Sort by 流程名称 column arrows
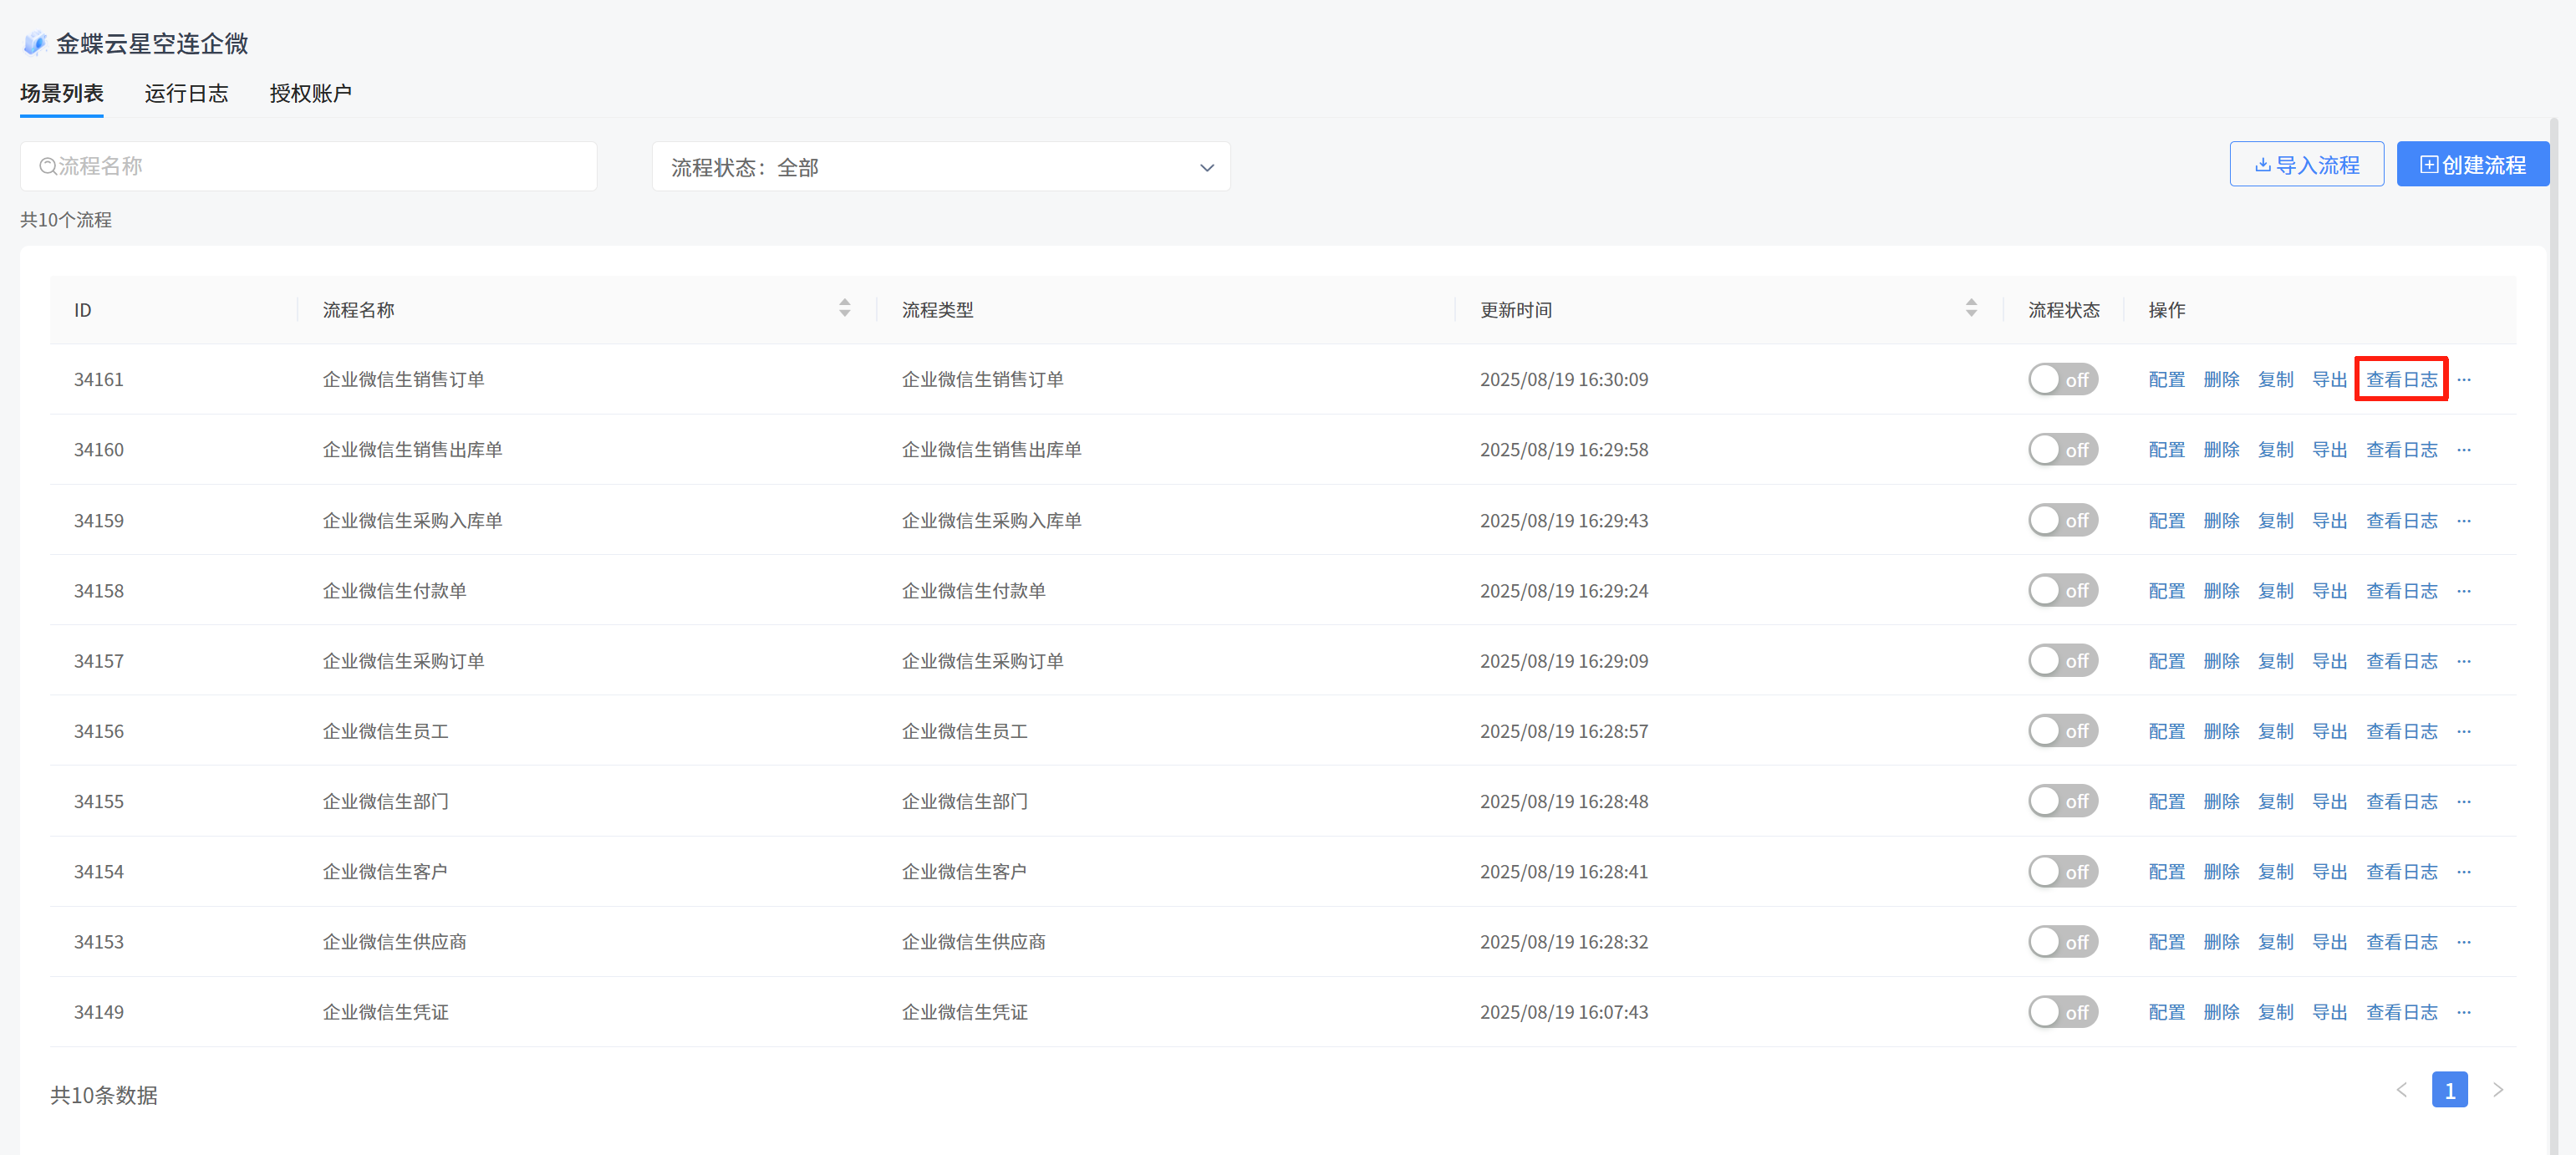The image size is (2576, 1155). [x=844, y=308]
